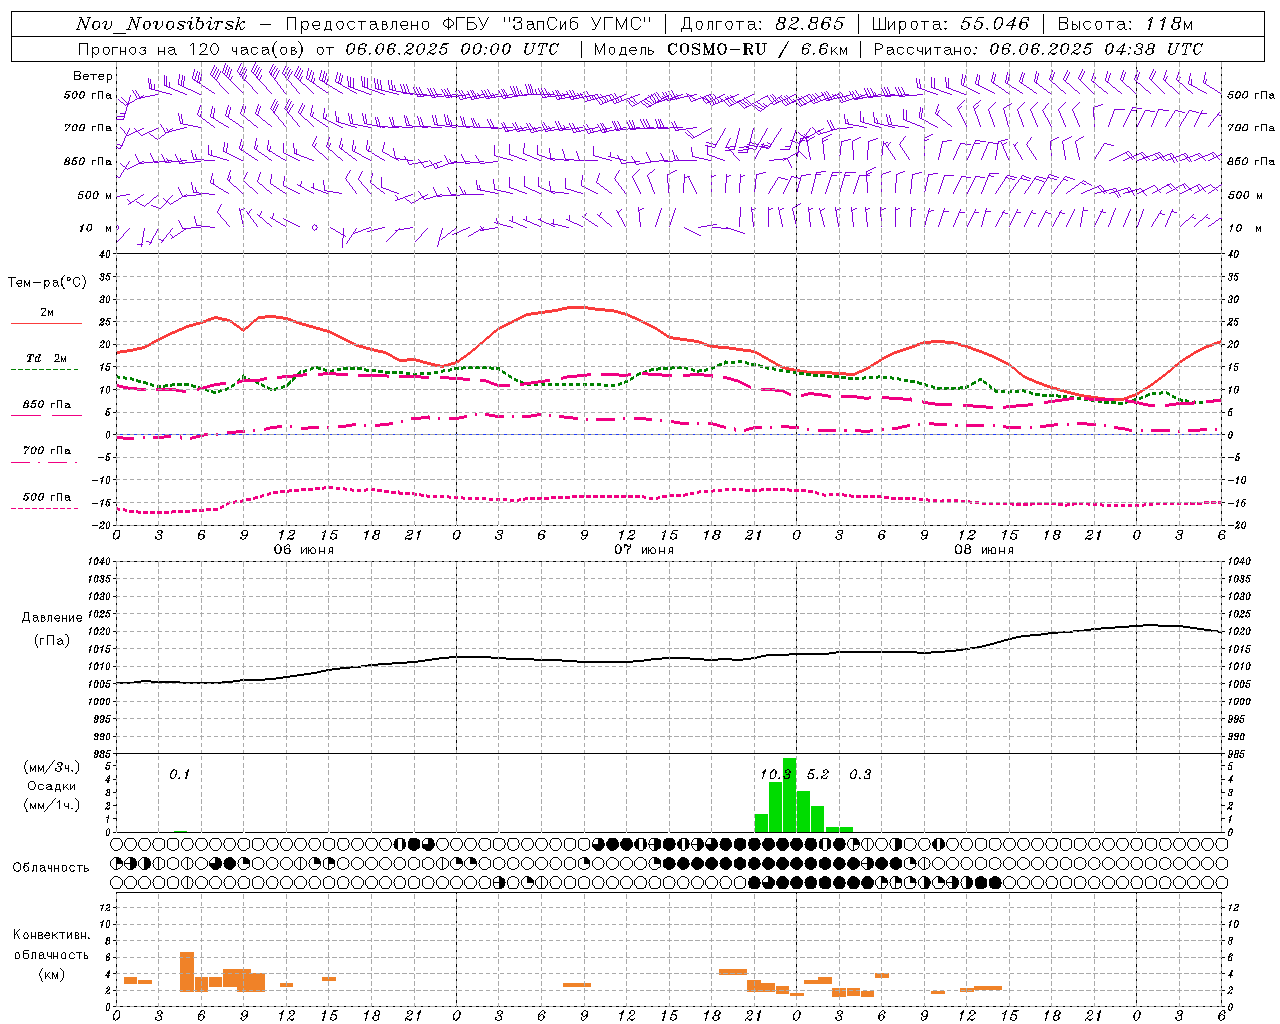Click the 'Конвективн.' convective cloud label

[51, 935]
